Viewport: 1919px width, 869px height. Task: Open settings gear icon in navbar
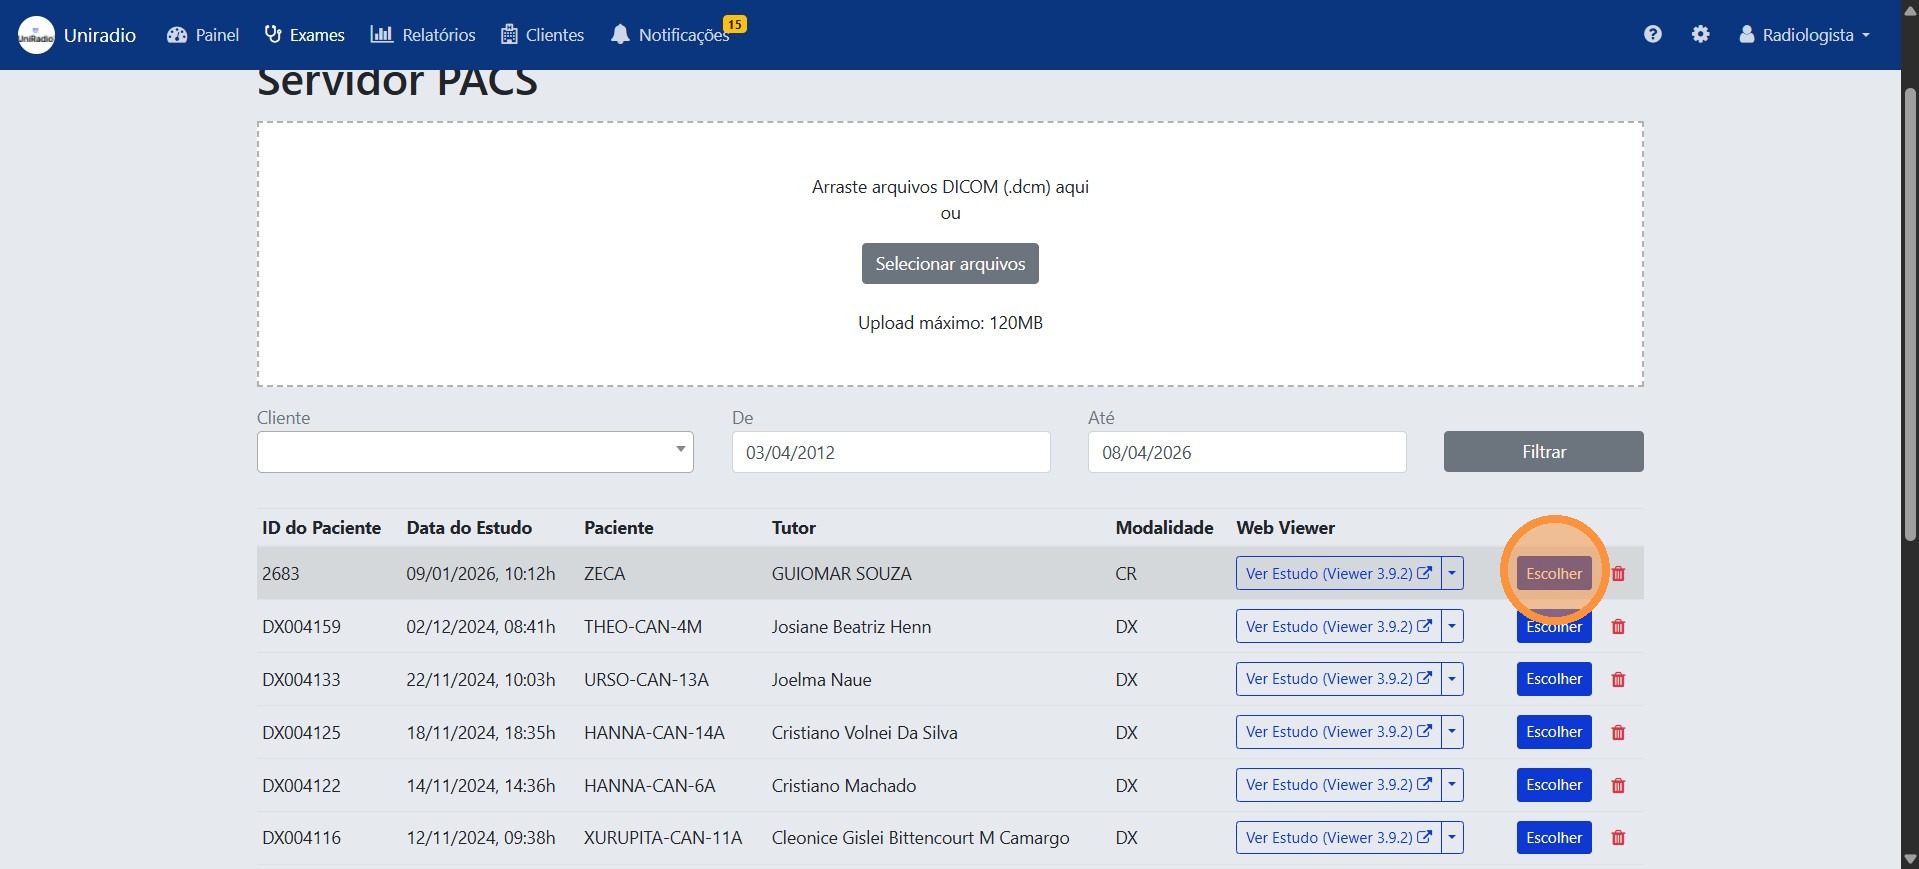pos(1700,35)
